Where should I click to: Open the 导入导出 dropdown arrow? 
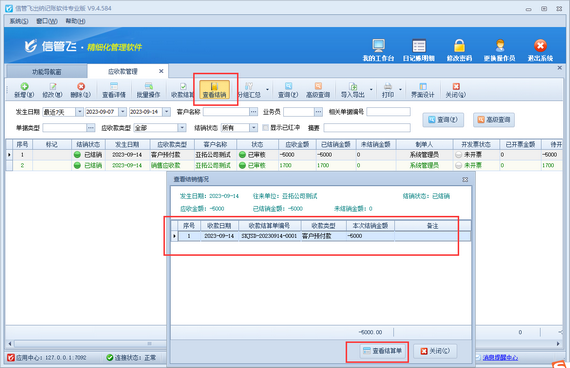pyautogui.click(x=371, y=90)
